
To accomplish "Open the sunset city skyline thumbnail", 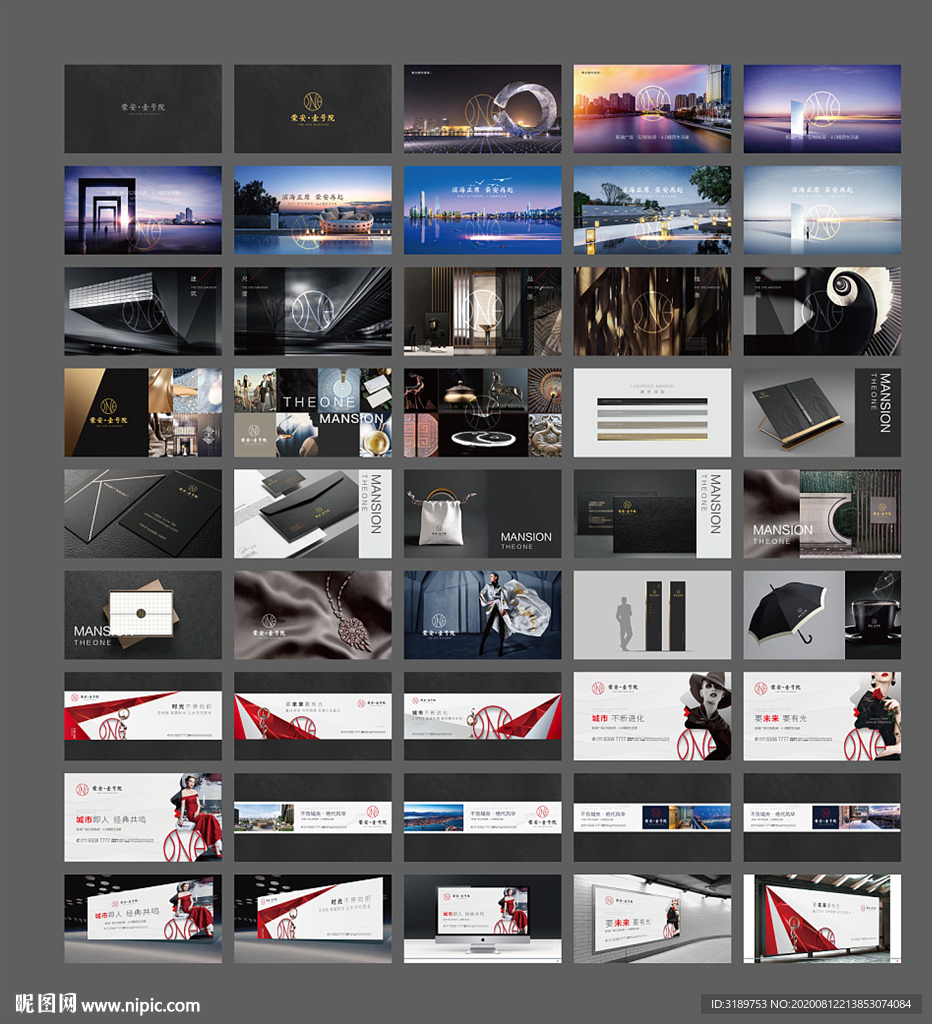I will [x=652, y=109].
